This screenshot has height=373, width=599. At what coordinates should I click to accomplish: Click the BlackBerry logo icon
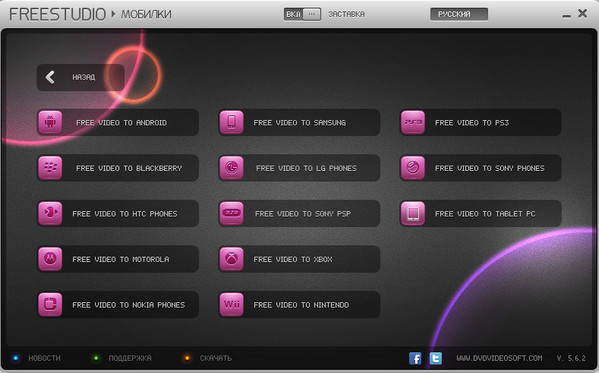tap(50, 168)
